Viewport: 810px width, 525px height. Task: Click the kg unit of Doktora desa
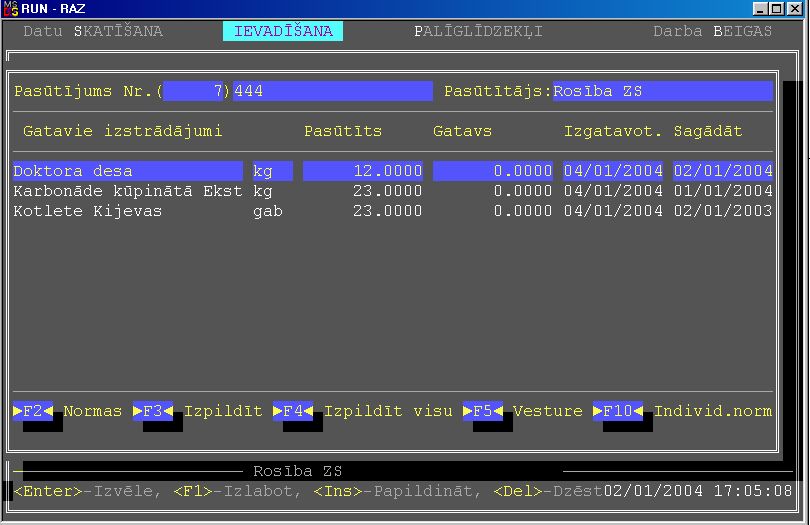pyautogui.click(x=273, y=171)
